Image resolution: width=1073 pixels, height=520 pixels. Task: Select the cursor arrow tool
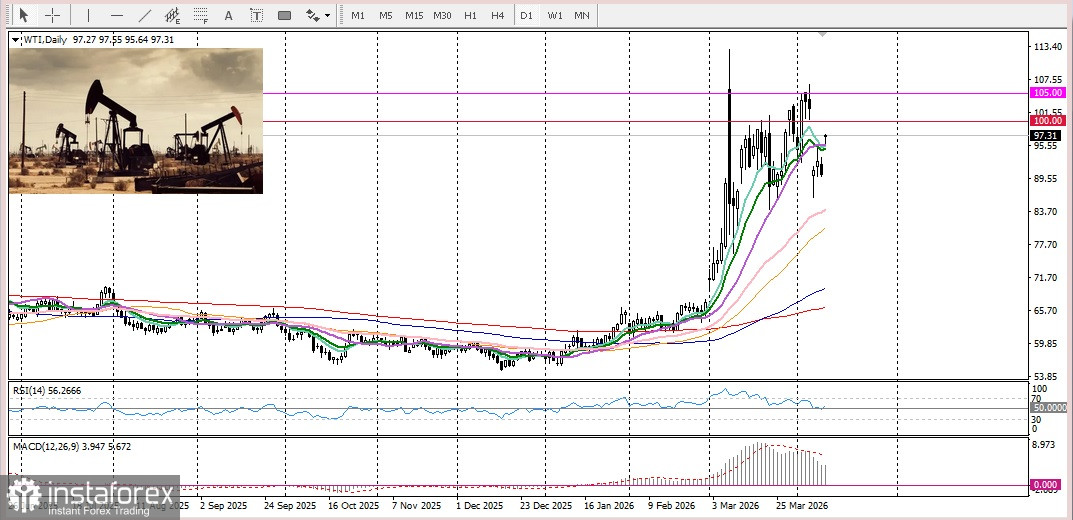click(x=24, y=15)
